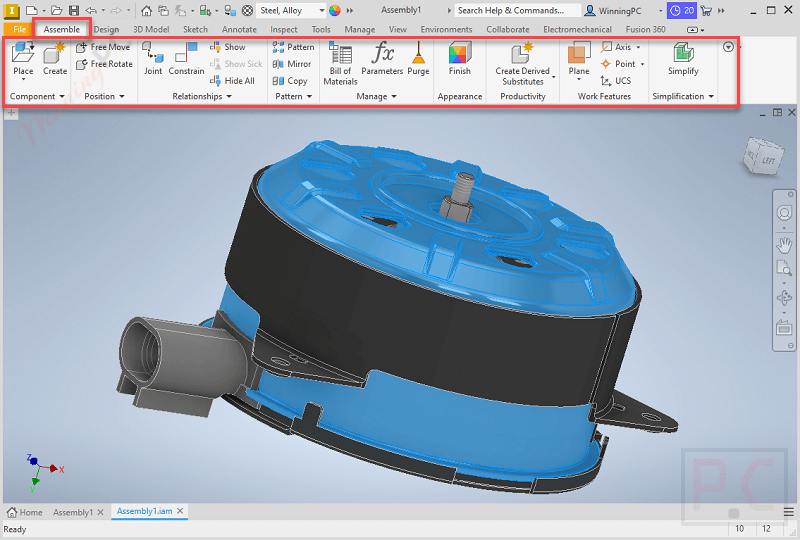Click the Open file icon
The height and width of the screenshot is (540, 800).
[x=57, y=10]
